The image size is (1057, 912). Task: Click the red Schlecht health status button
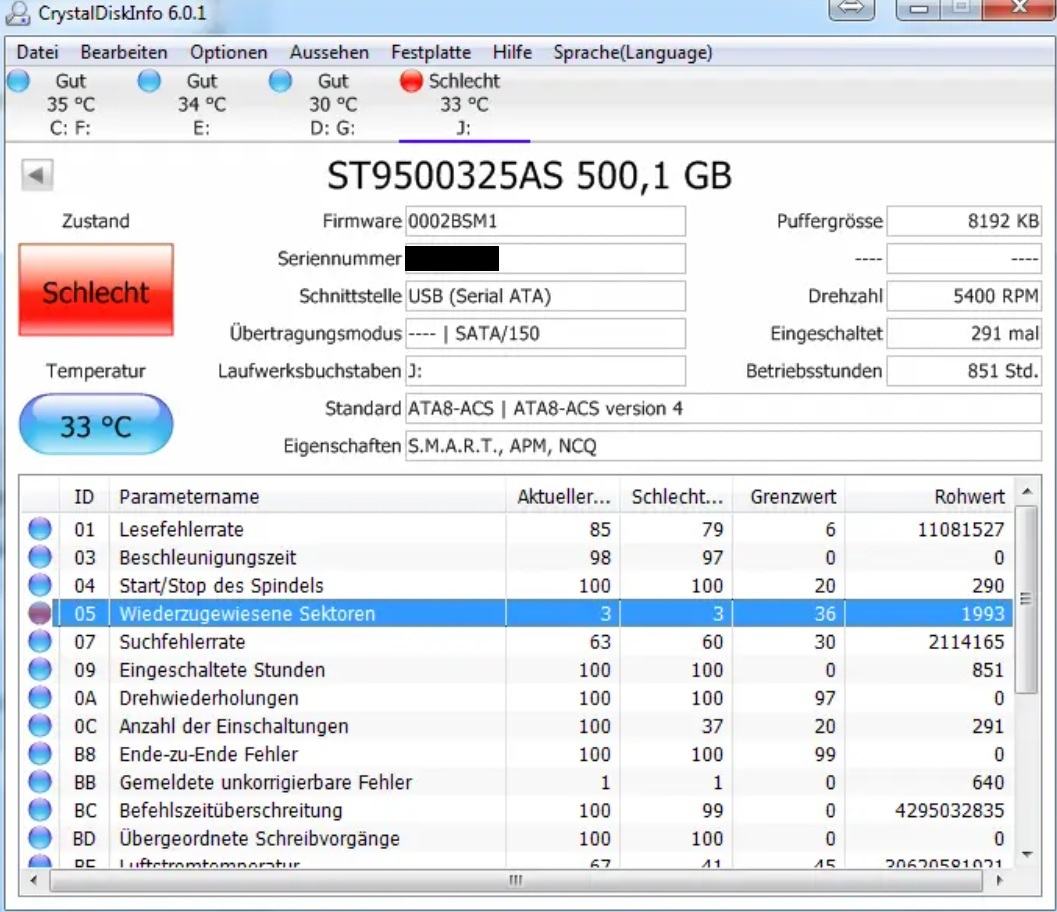coord(96,290)
